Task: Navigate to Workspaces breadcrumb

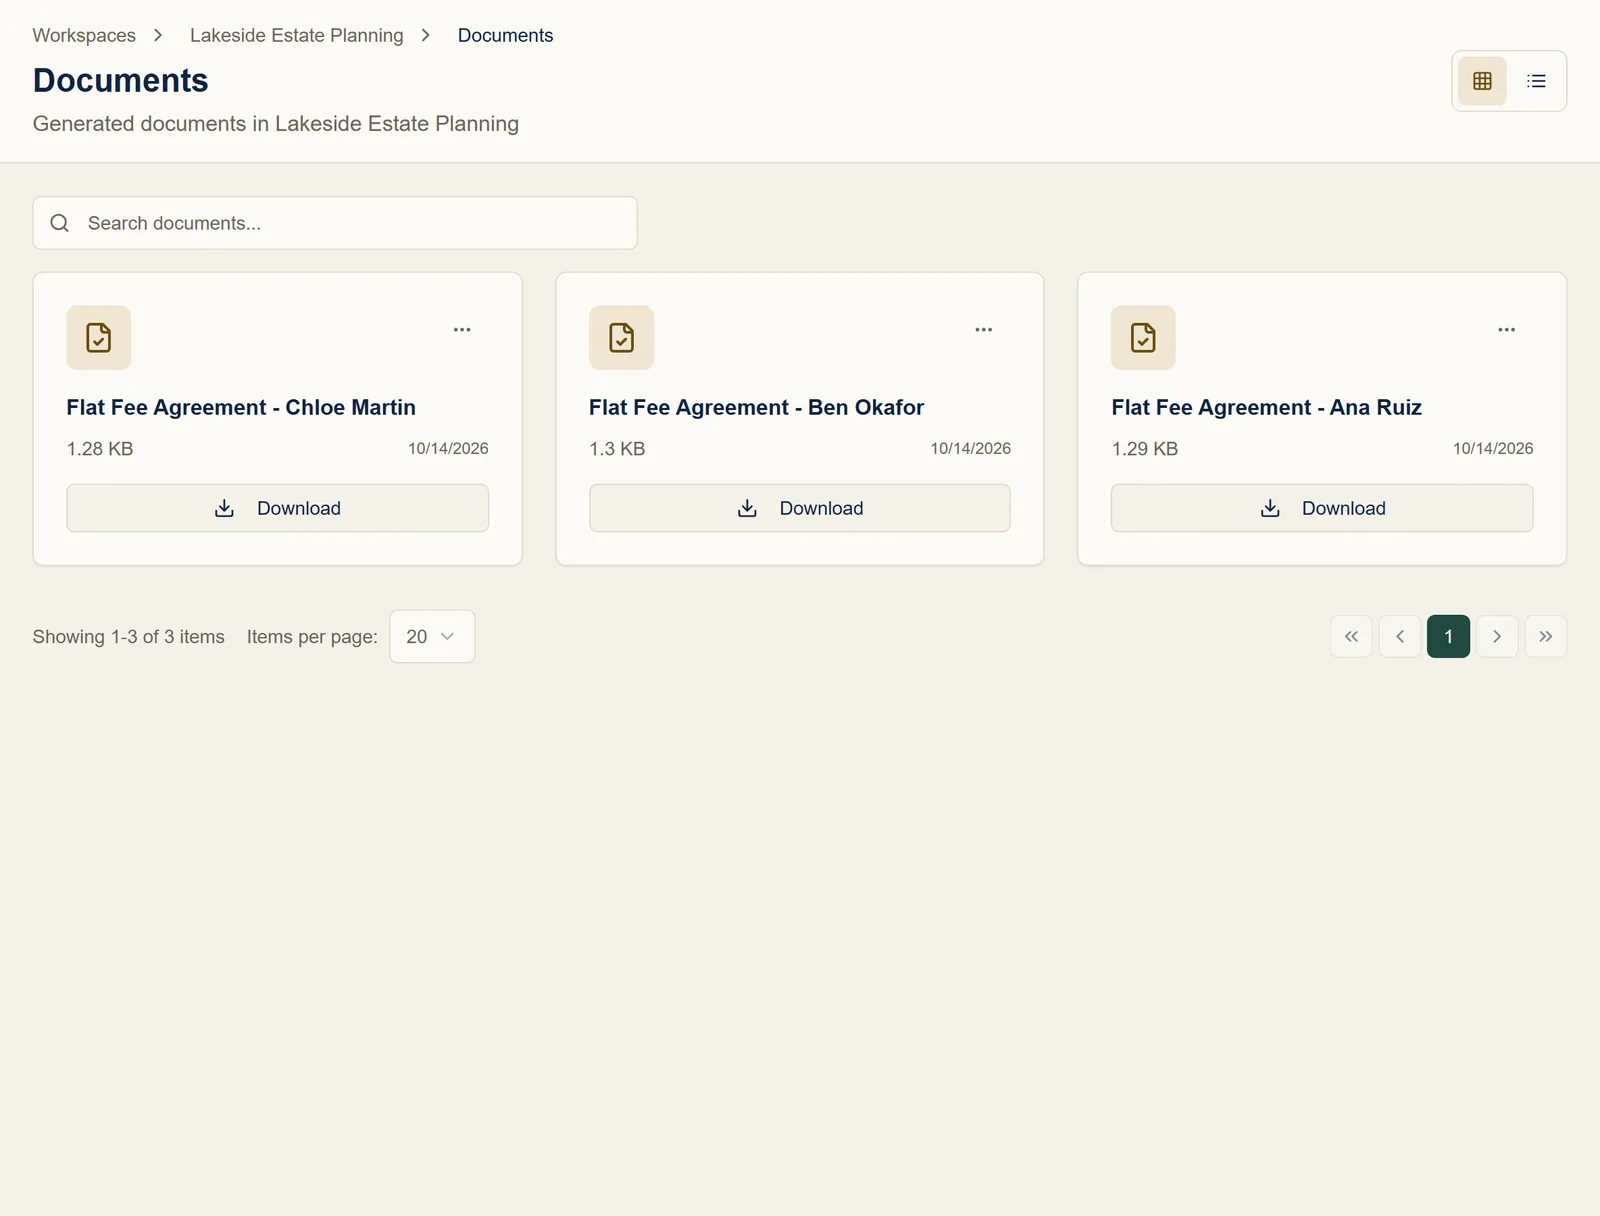Action: 84,35
